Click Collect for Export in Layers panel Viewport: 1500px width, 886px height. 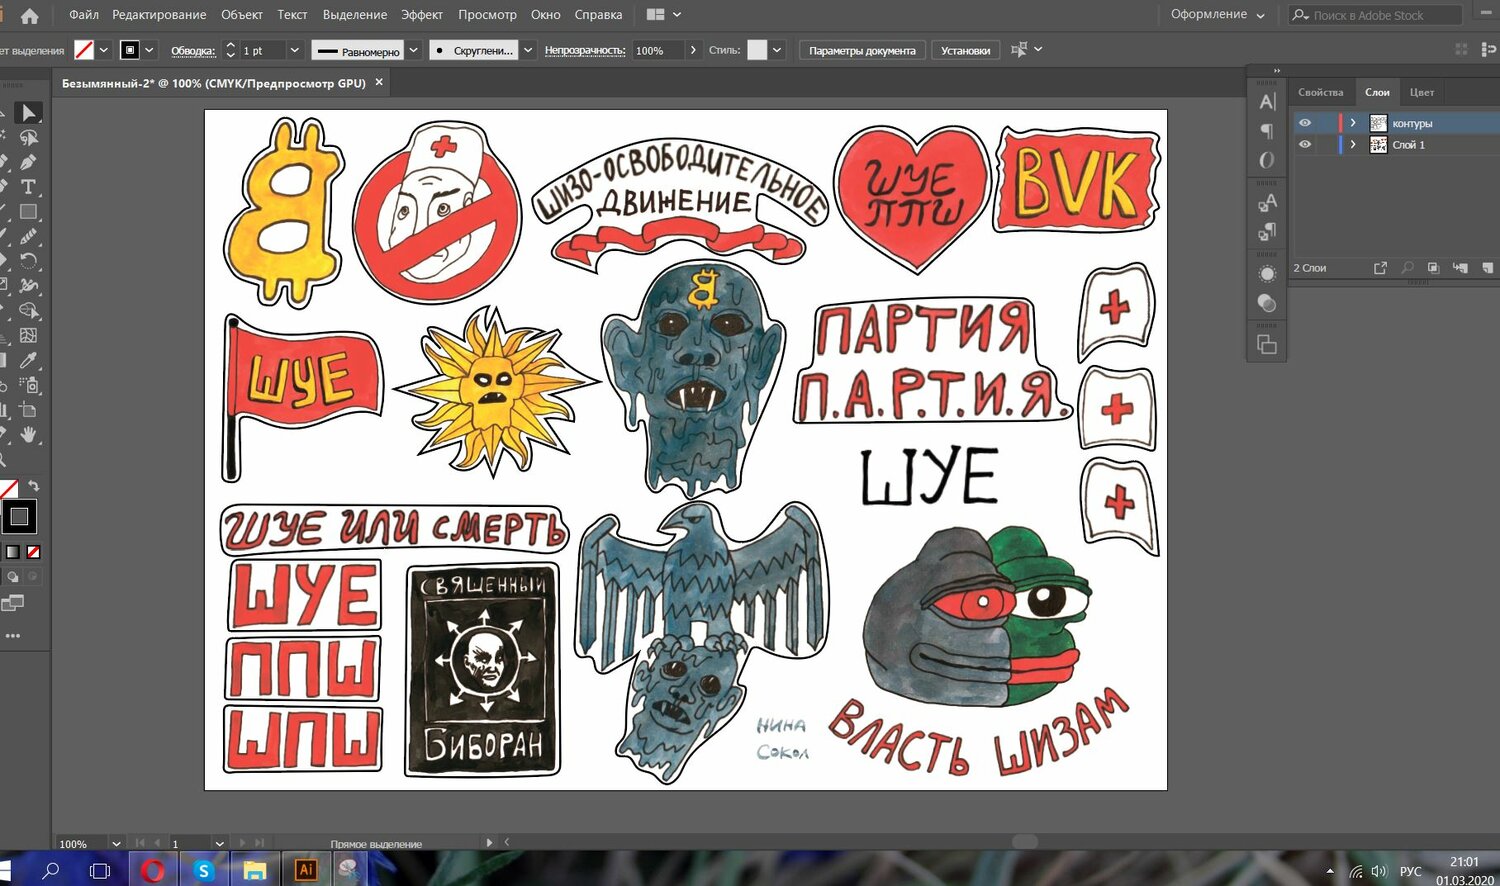coord(1380,268)
